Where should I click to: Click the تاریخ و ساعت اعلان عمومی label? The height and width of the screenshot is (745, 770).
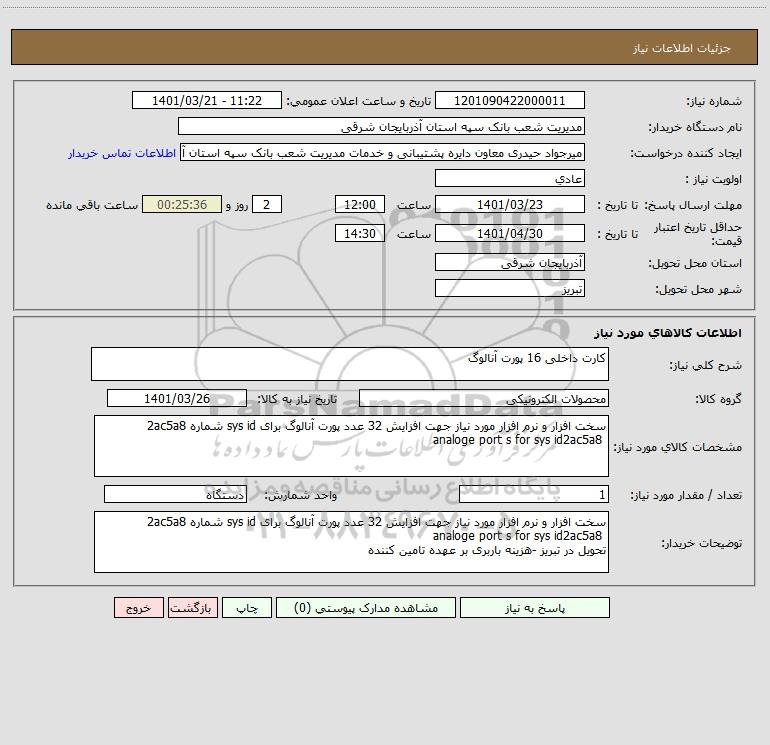359,101
